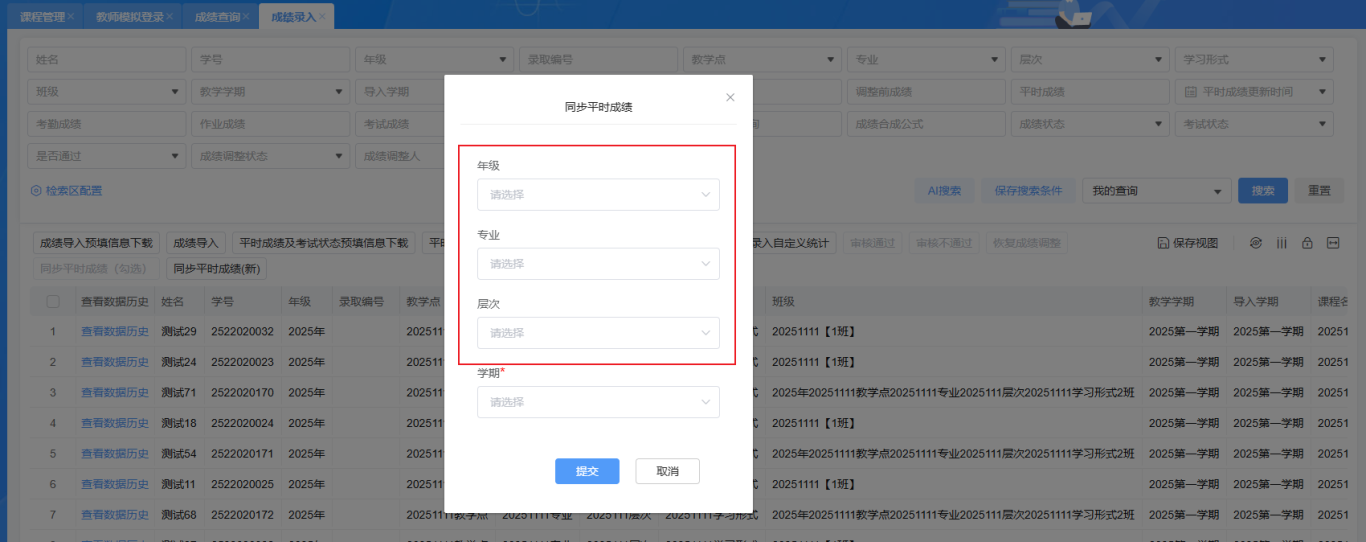
Task: Click the 检索区配置 gear icon
Action: pos(36,191)
